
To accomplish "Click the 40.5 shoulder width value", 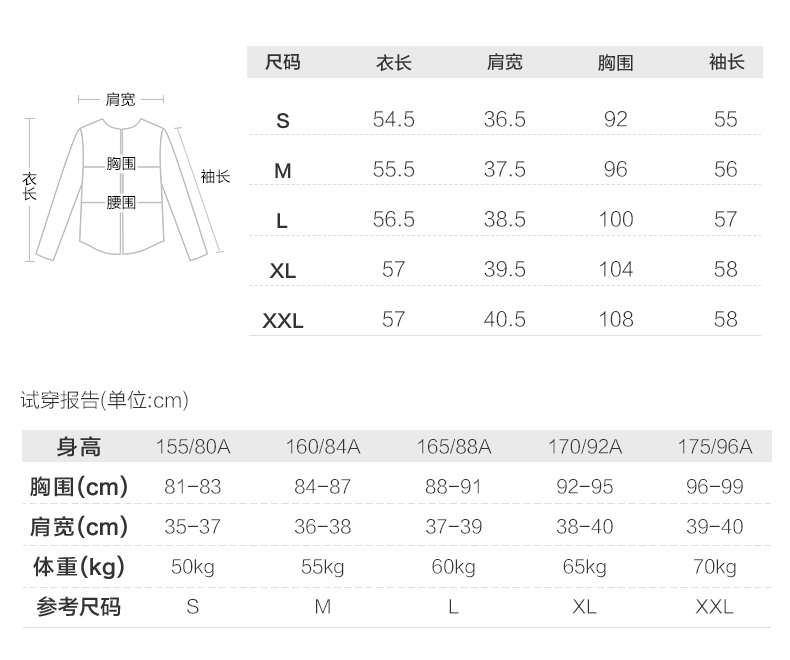I will click(504, 320).
